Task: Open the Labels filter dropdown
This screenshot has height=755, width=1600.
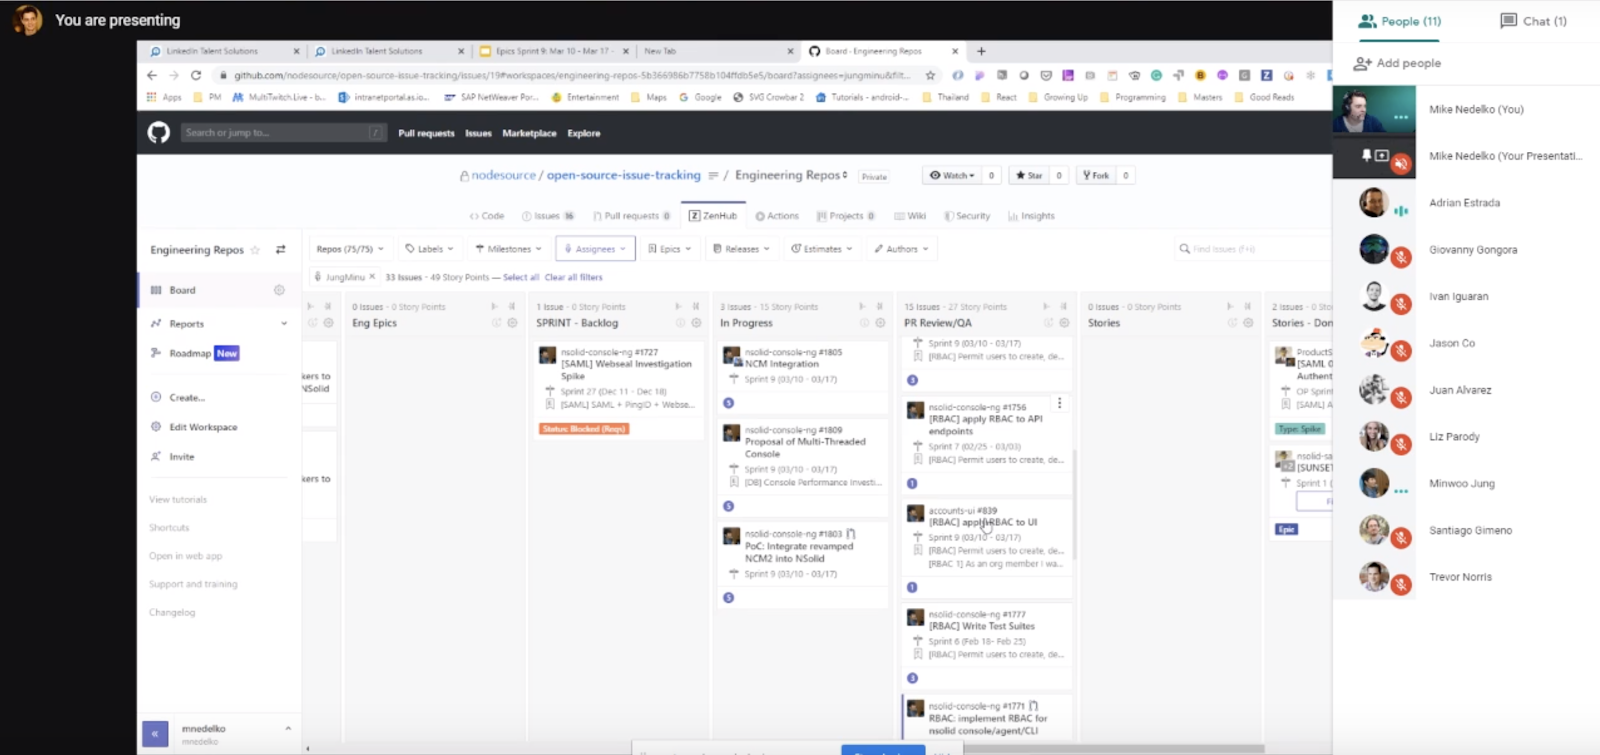Action: [430, 249]
